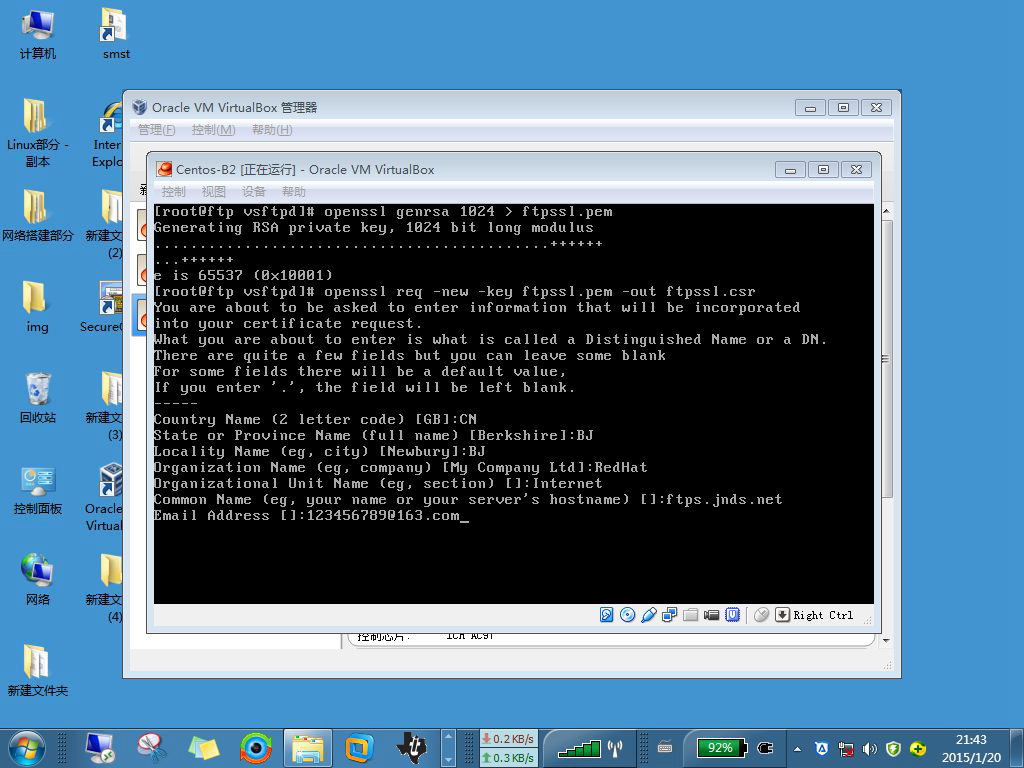The width and height of the screenshot is (1024, 768).
Task: Minimize the Centos-B2 VM window
Action: point(790,170)
